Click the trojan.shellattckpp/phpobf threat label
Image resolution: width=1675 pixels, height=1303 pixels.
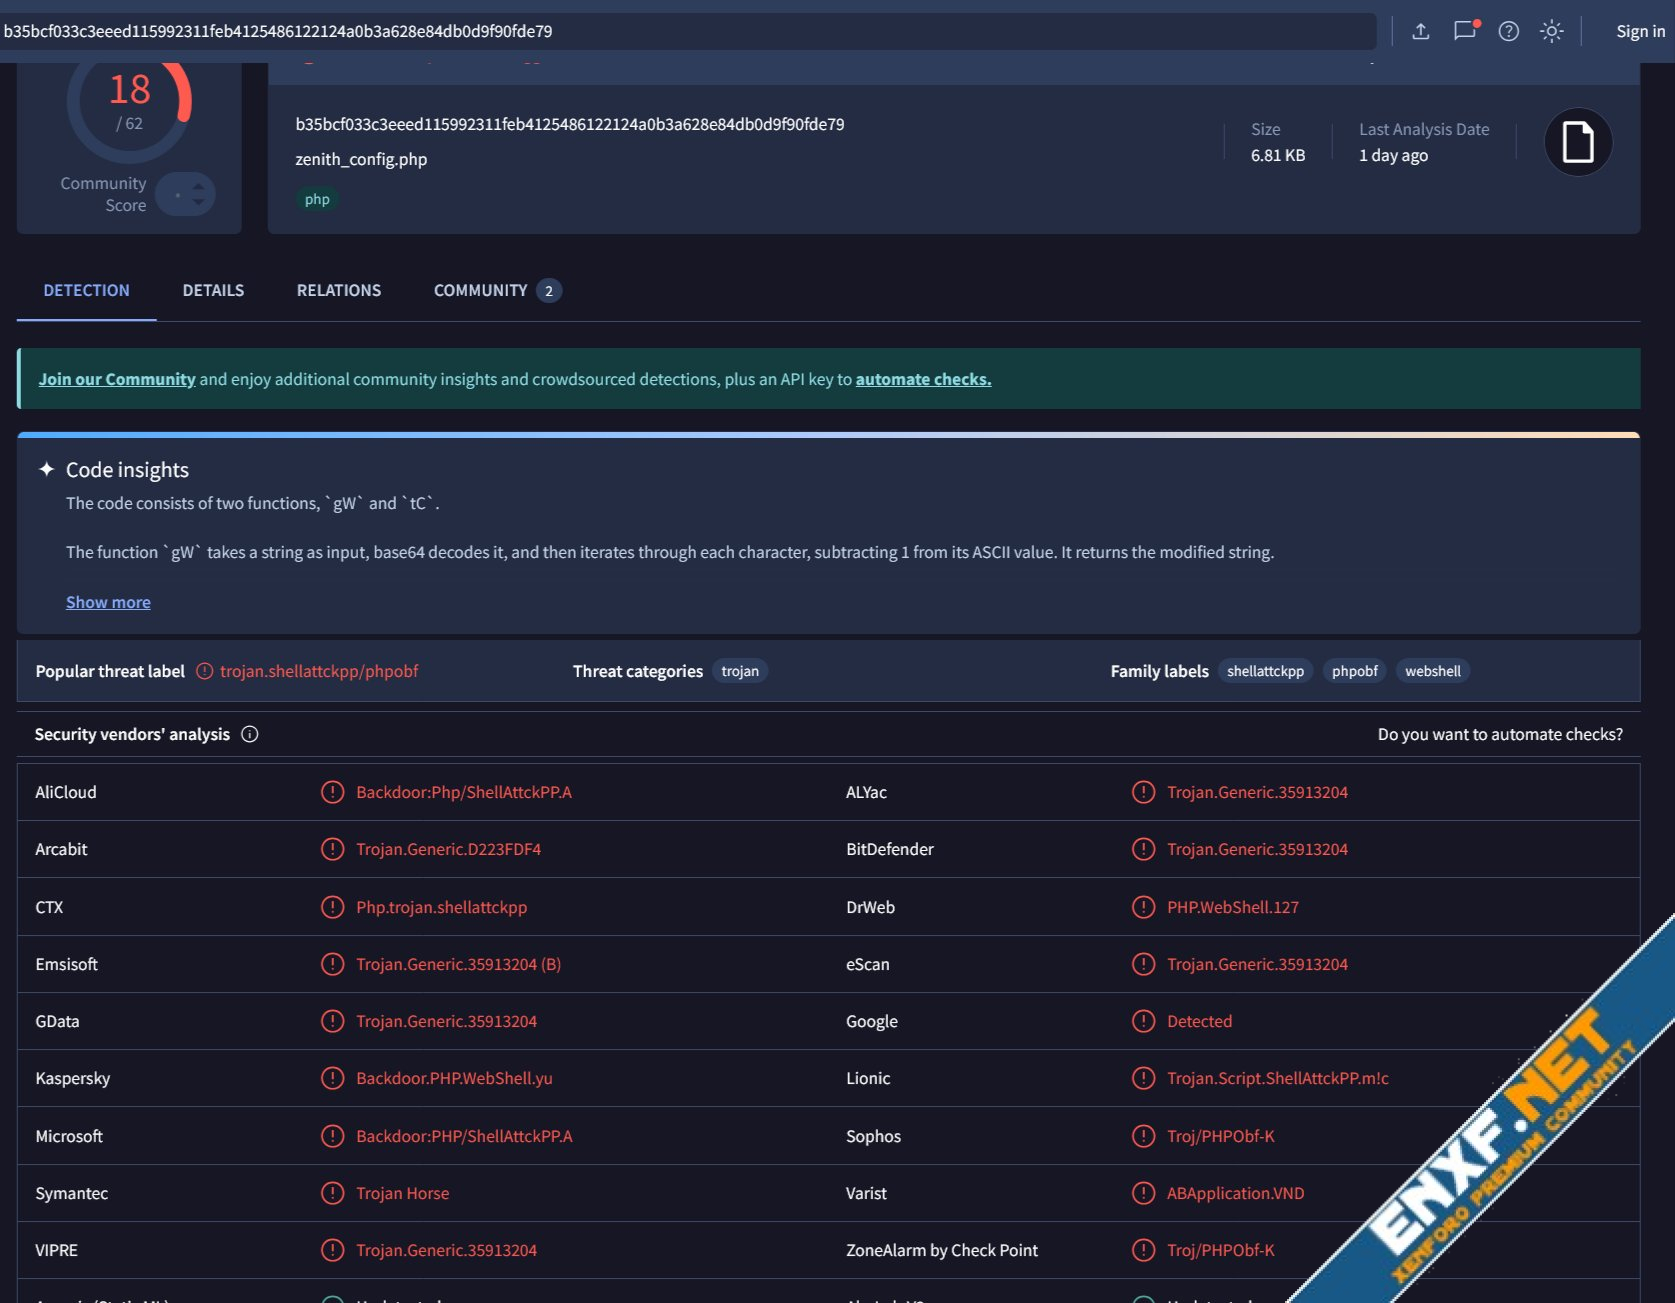point(319,671)
